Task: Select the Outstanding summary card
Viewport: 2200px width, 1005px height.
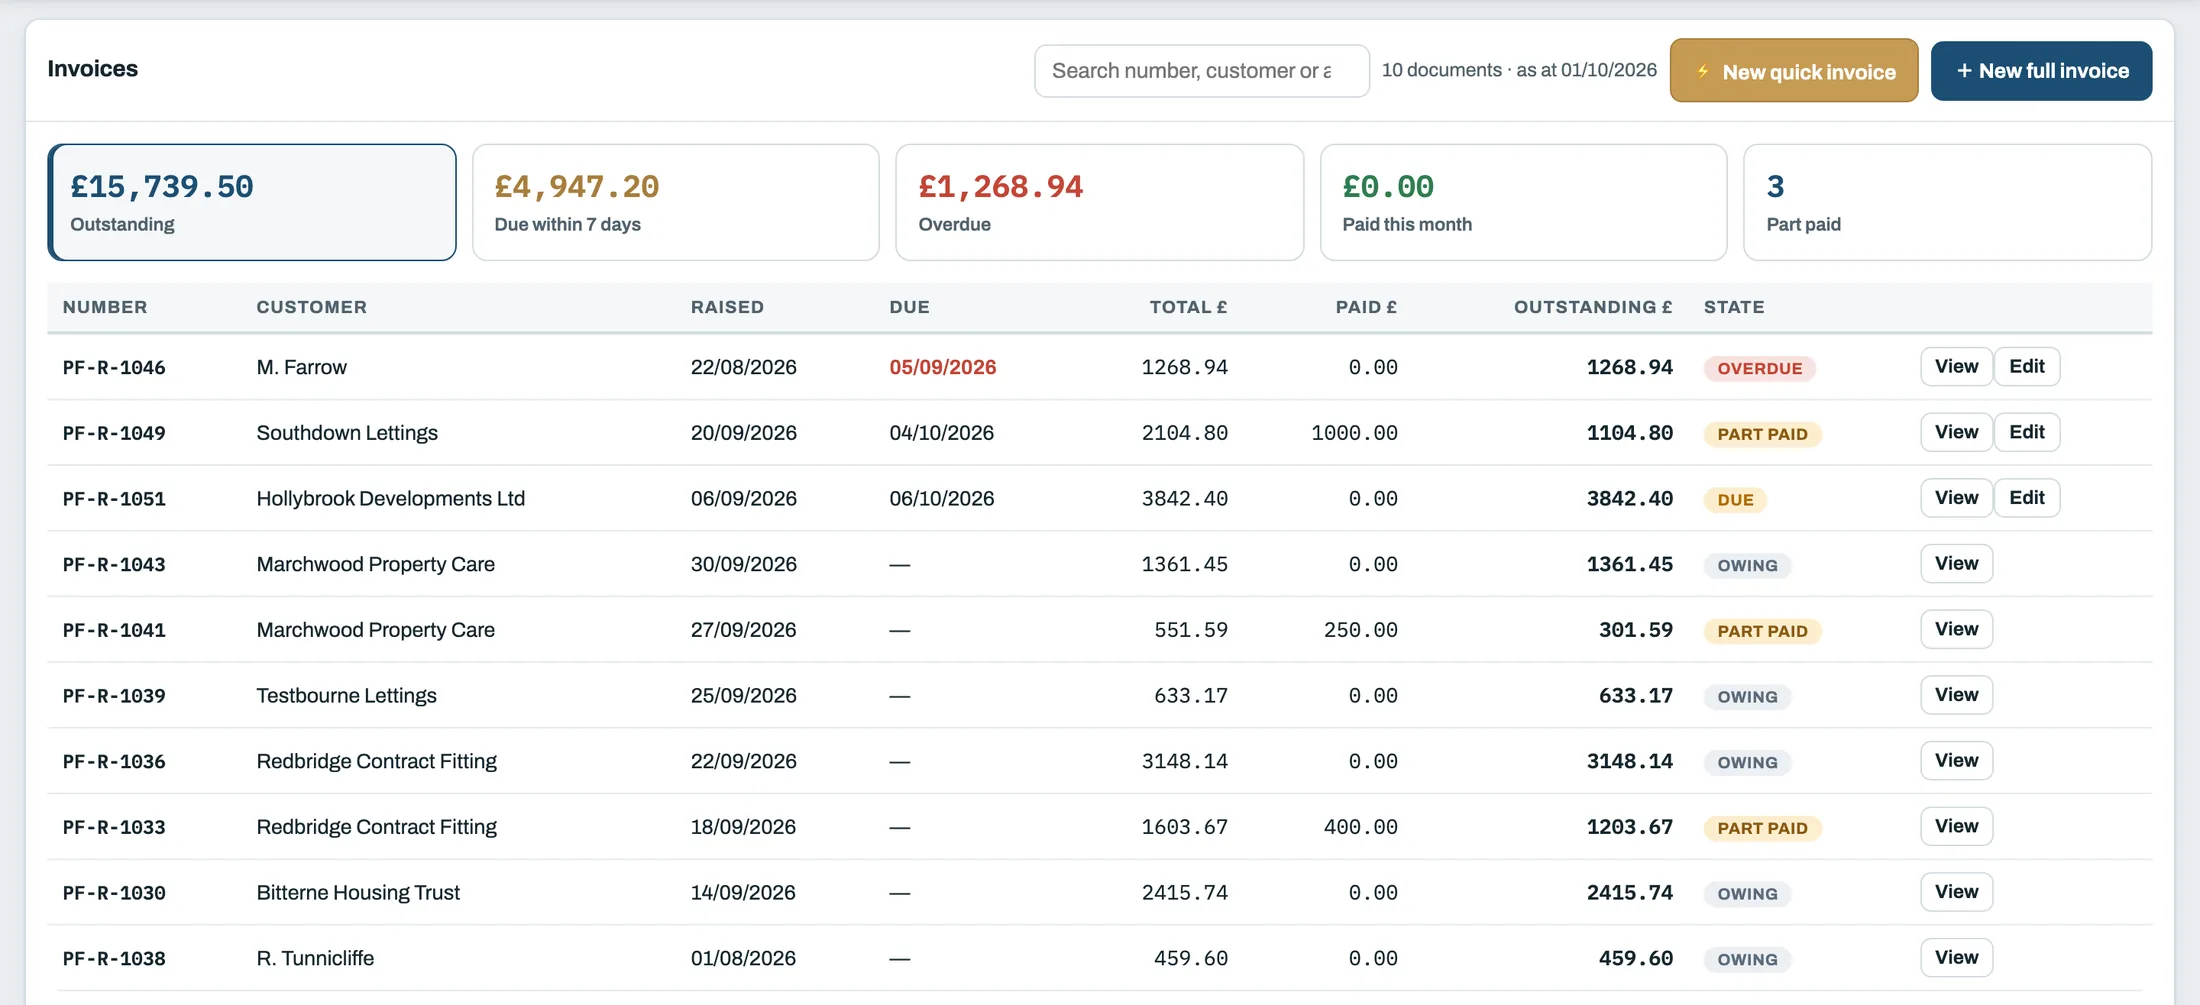Action: click(x=252, y=202)
